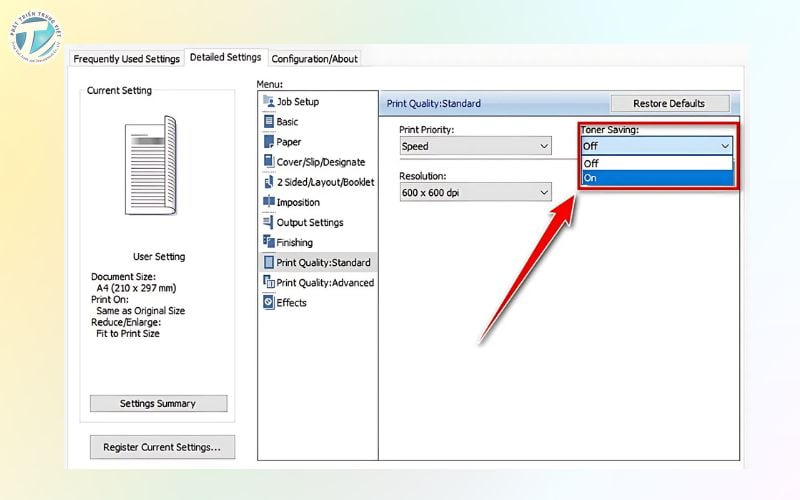Choose Off in Toner Saving list
Viewport: 800px width, 500px height.
[657, 163]
